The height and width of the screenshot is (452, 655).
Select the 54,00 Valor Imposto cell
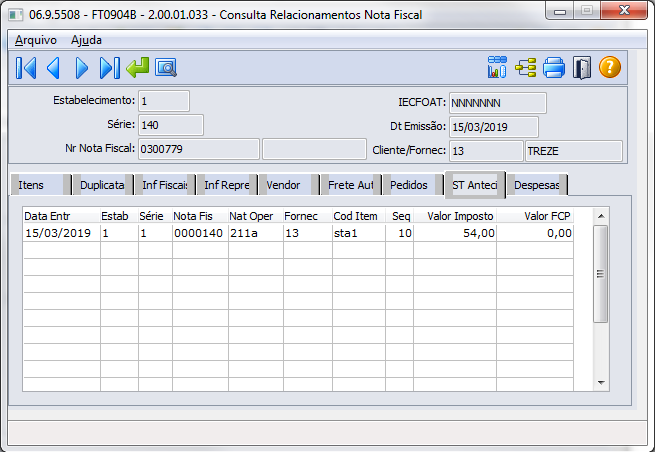[455, 233]
